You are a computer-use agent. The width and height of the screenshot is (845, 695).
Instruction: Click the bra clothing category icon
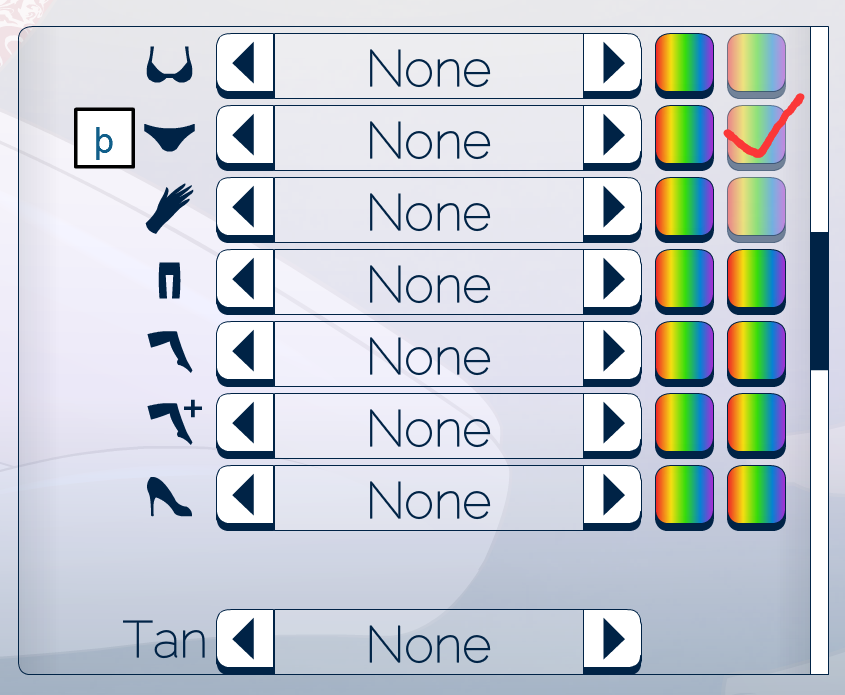170,66
